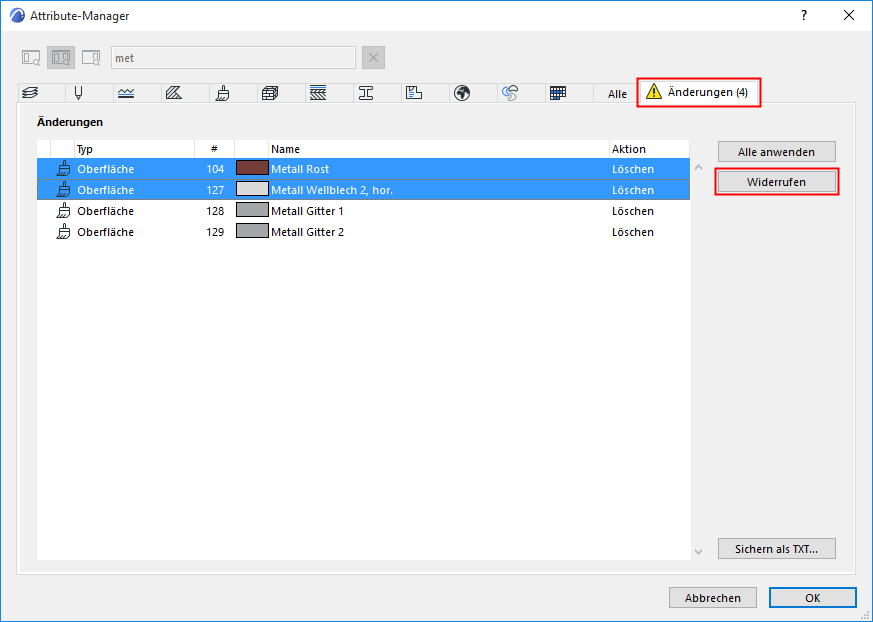
Task: Sort by the Typ column header
Action: click(x=134, y=149)
